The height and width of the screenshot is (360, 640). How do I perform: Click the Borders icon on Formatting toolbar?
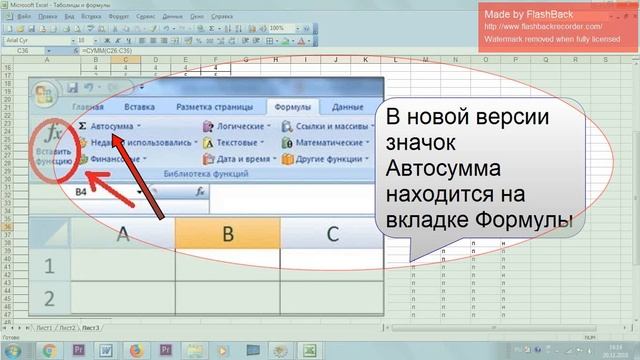point(269,41)
